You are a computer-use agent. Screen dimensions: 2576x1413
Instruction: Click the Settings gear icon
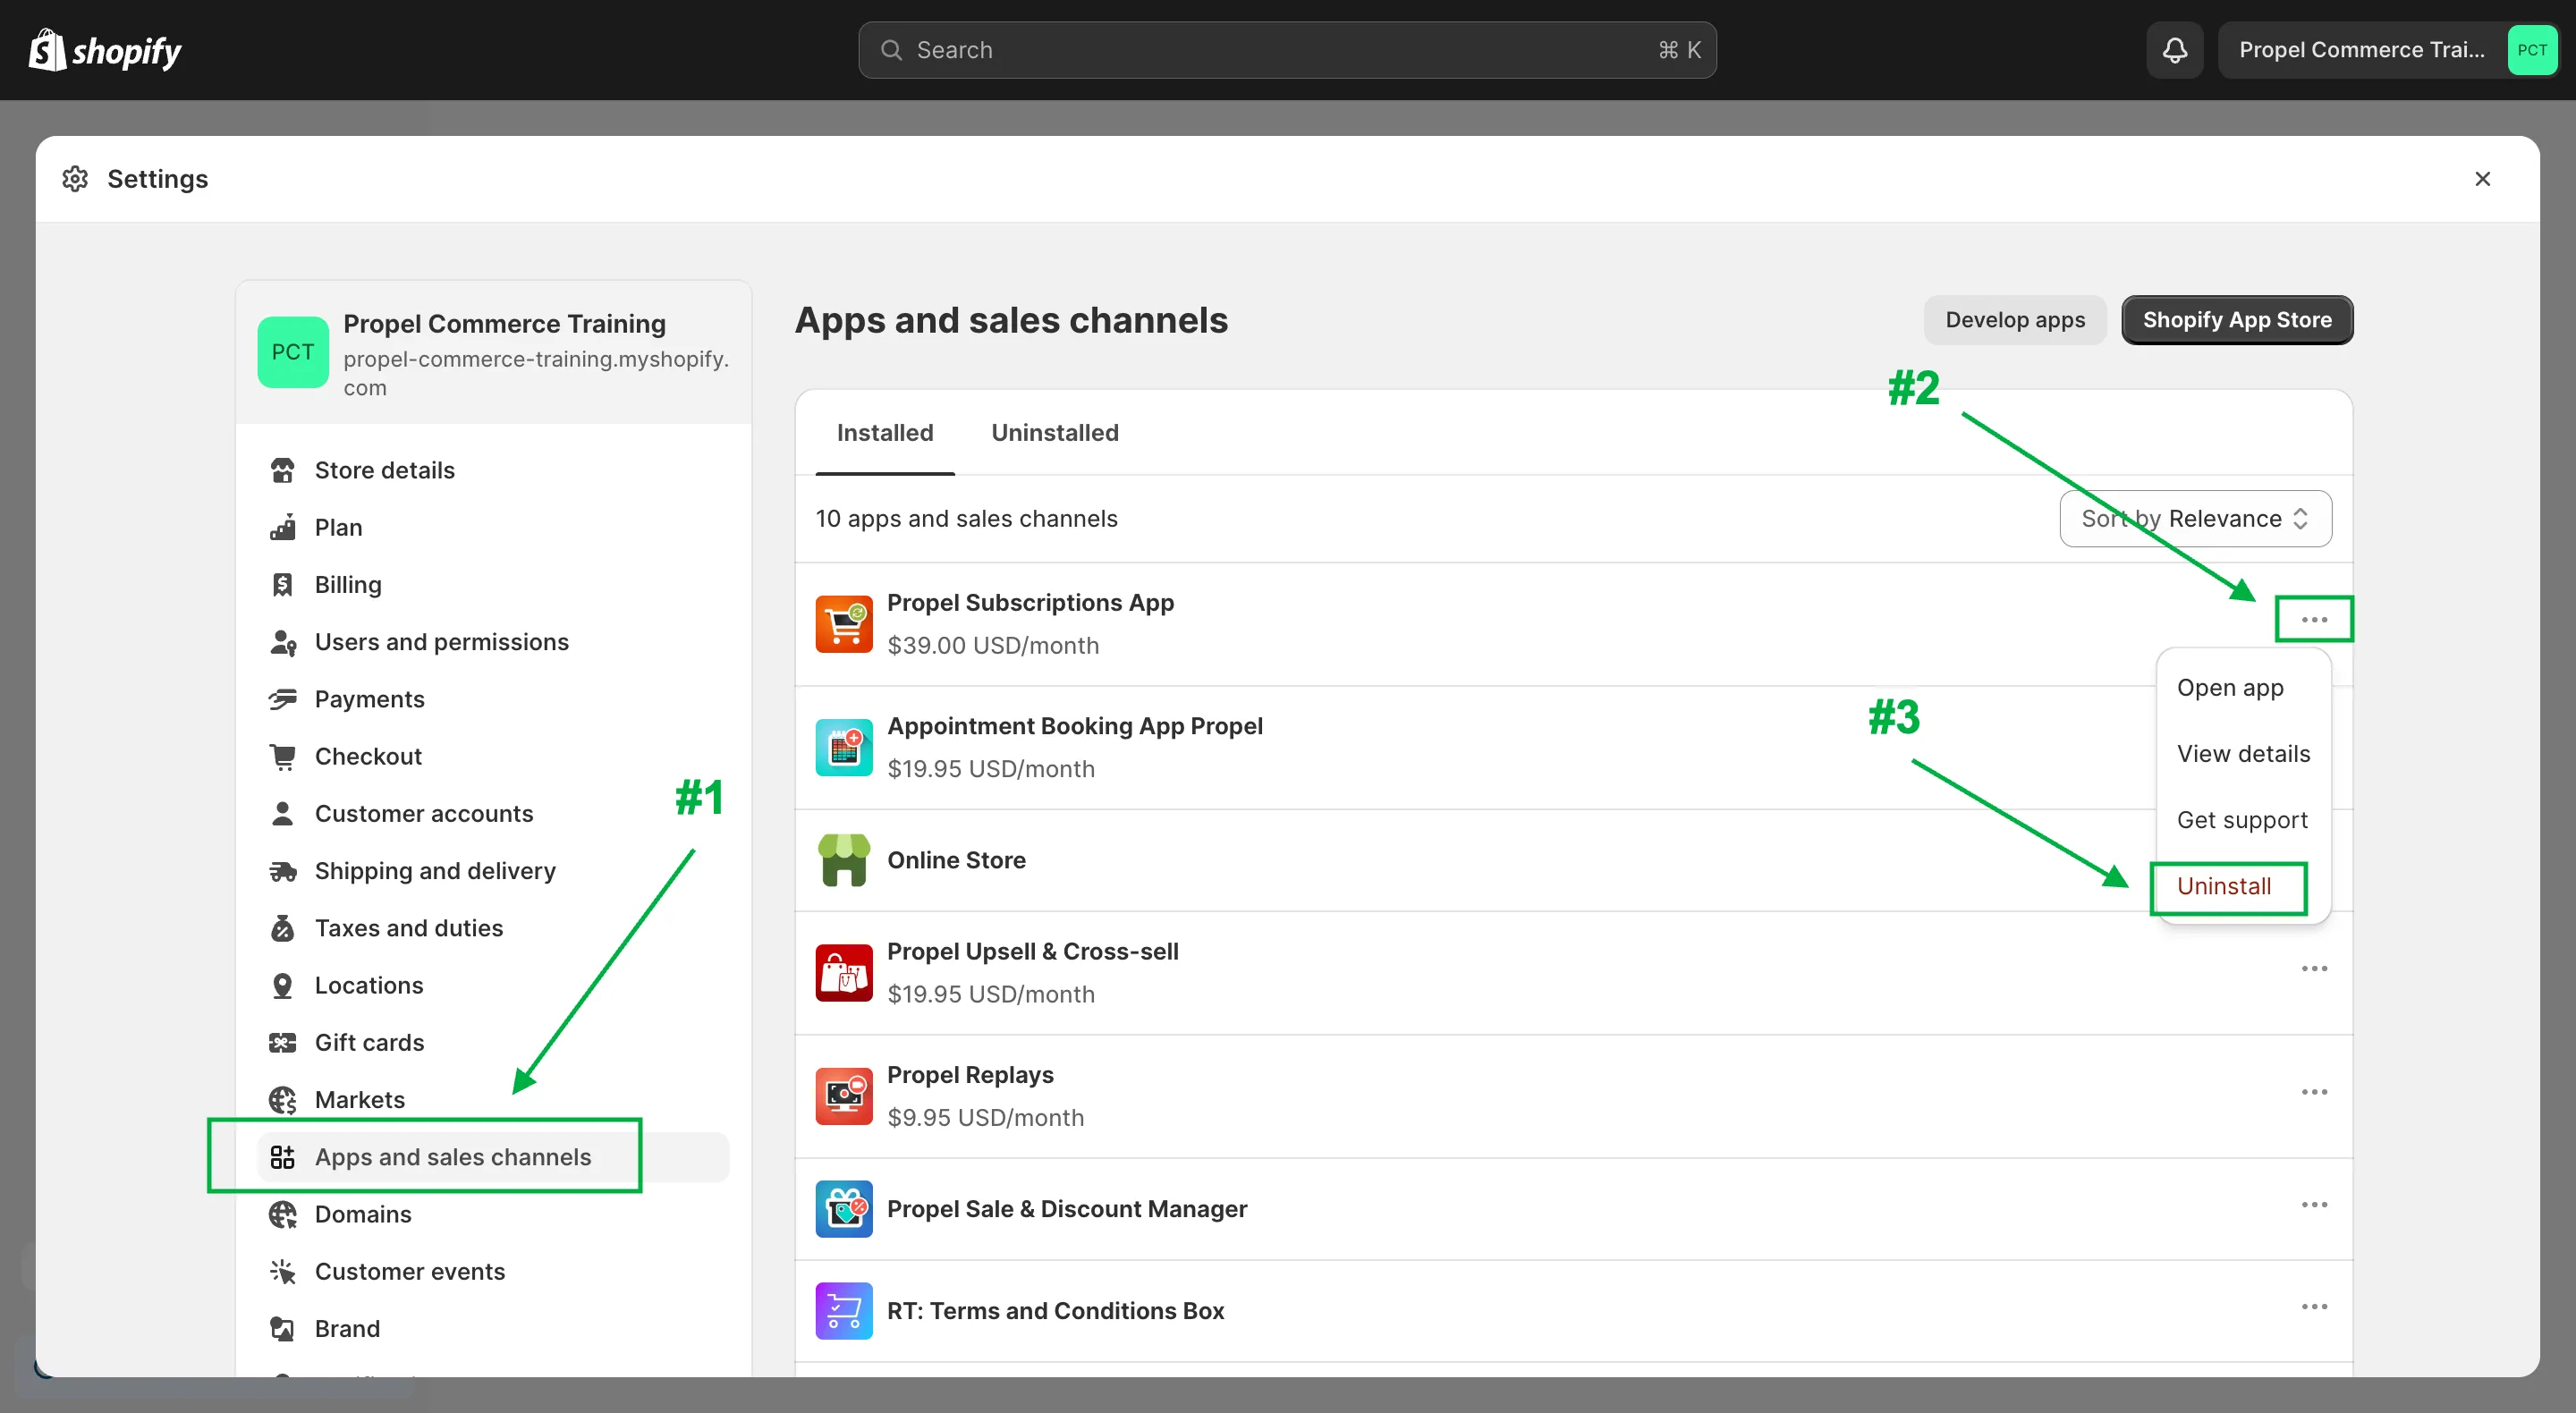(75, 179)
